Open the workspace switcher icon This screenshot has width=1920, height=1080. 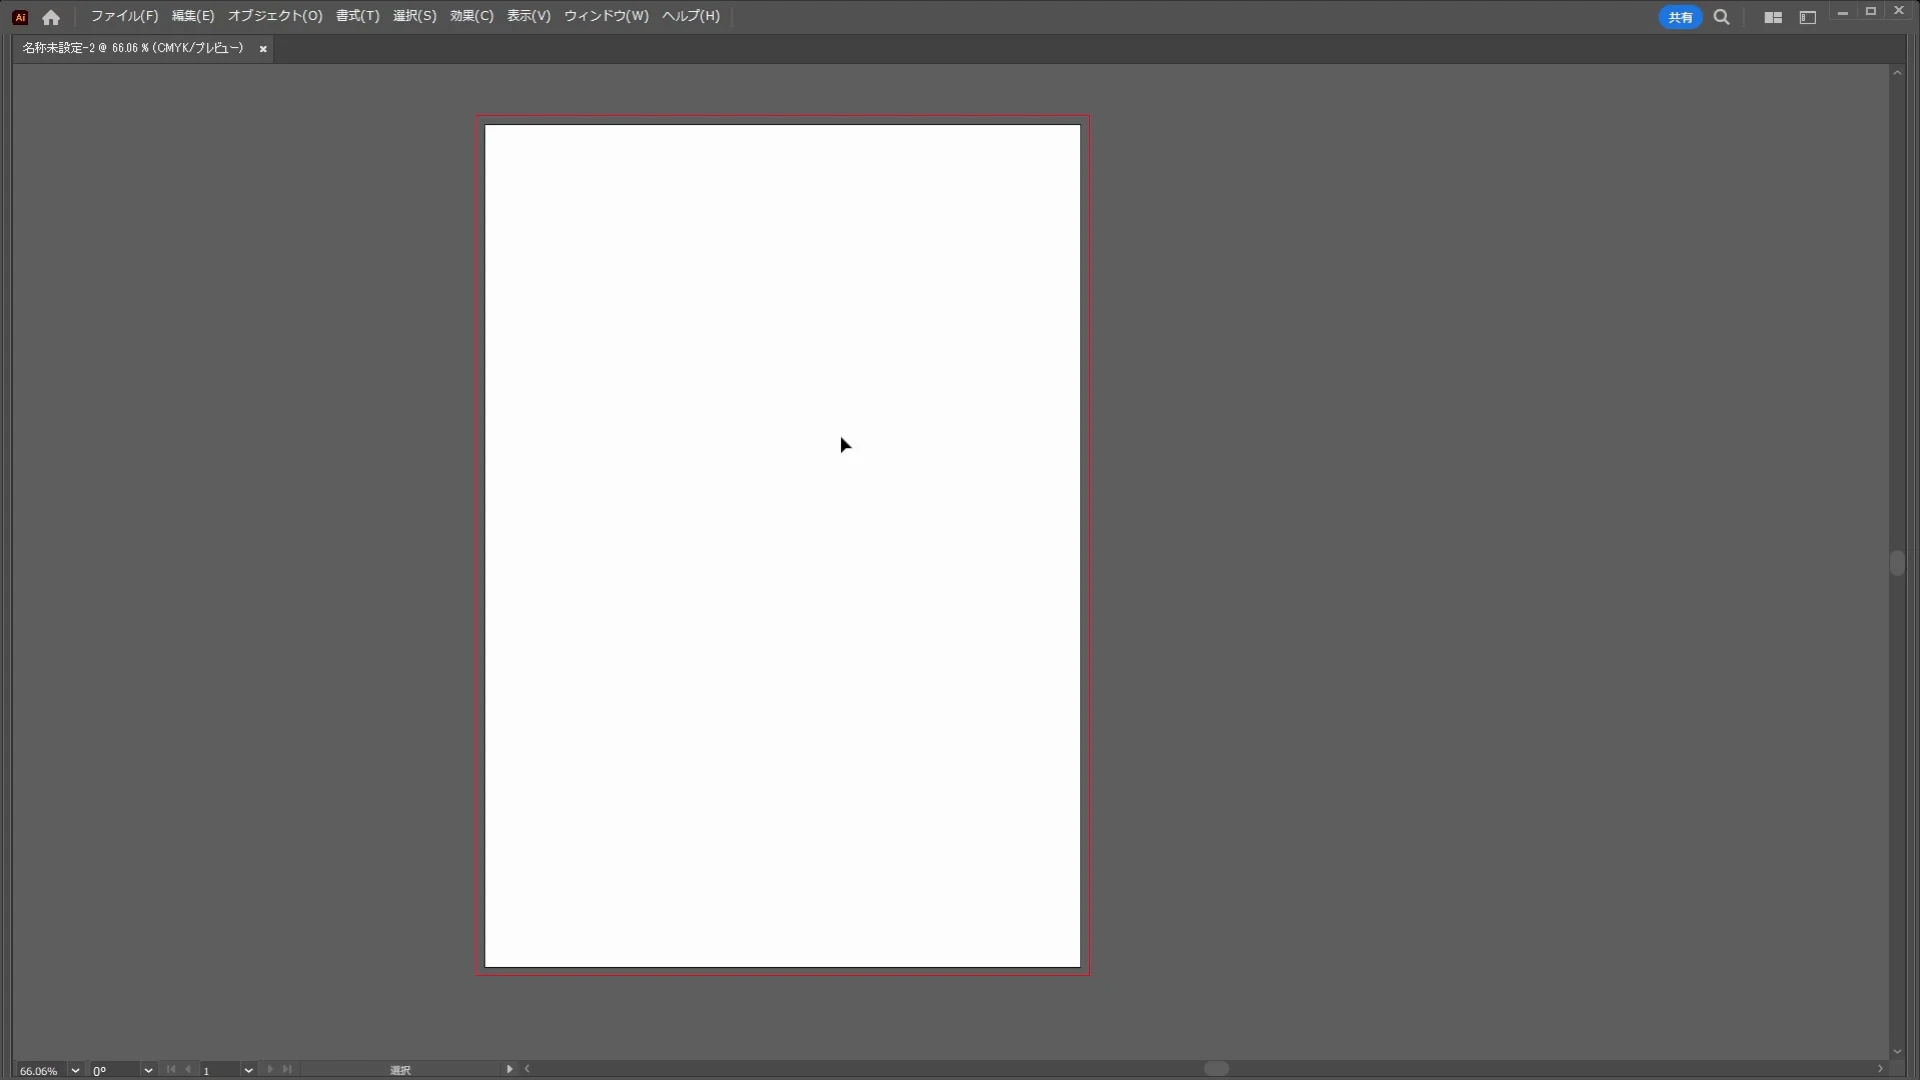coord(1807,17)
